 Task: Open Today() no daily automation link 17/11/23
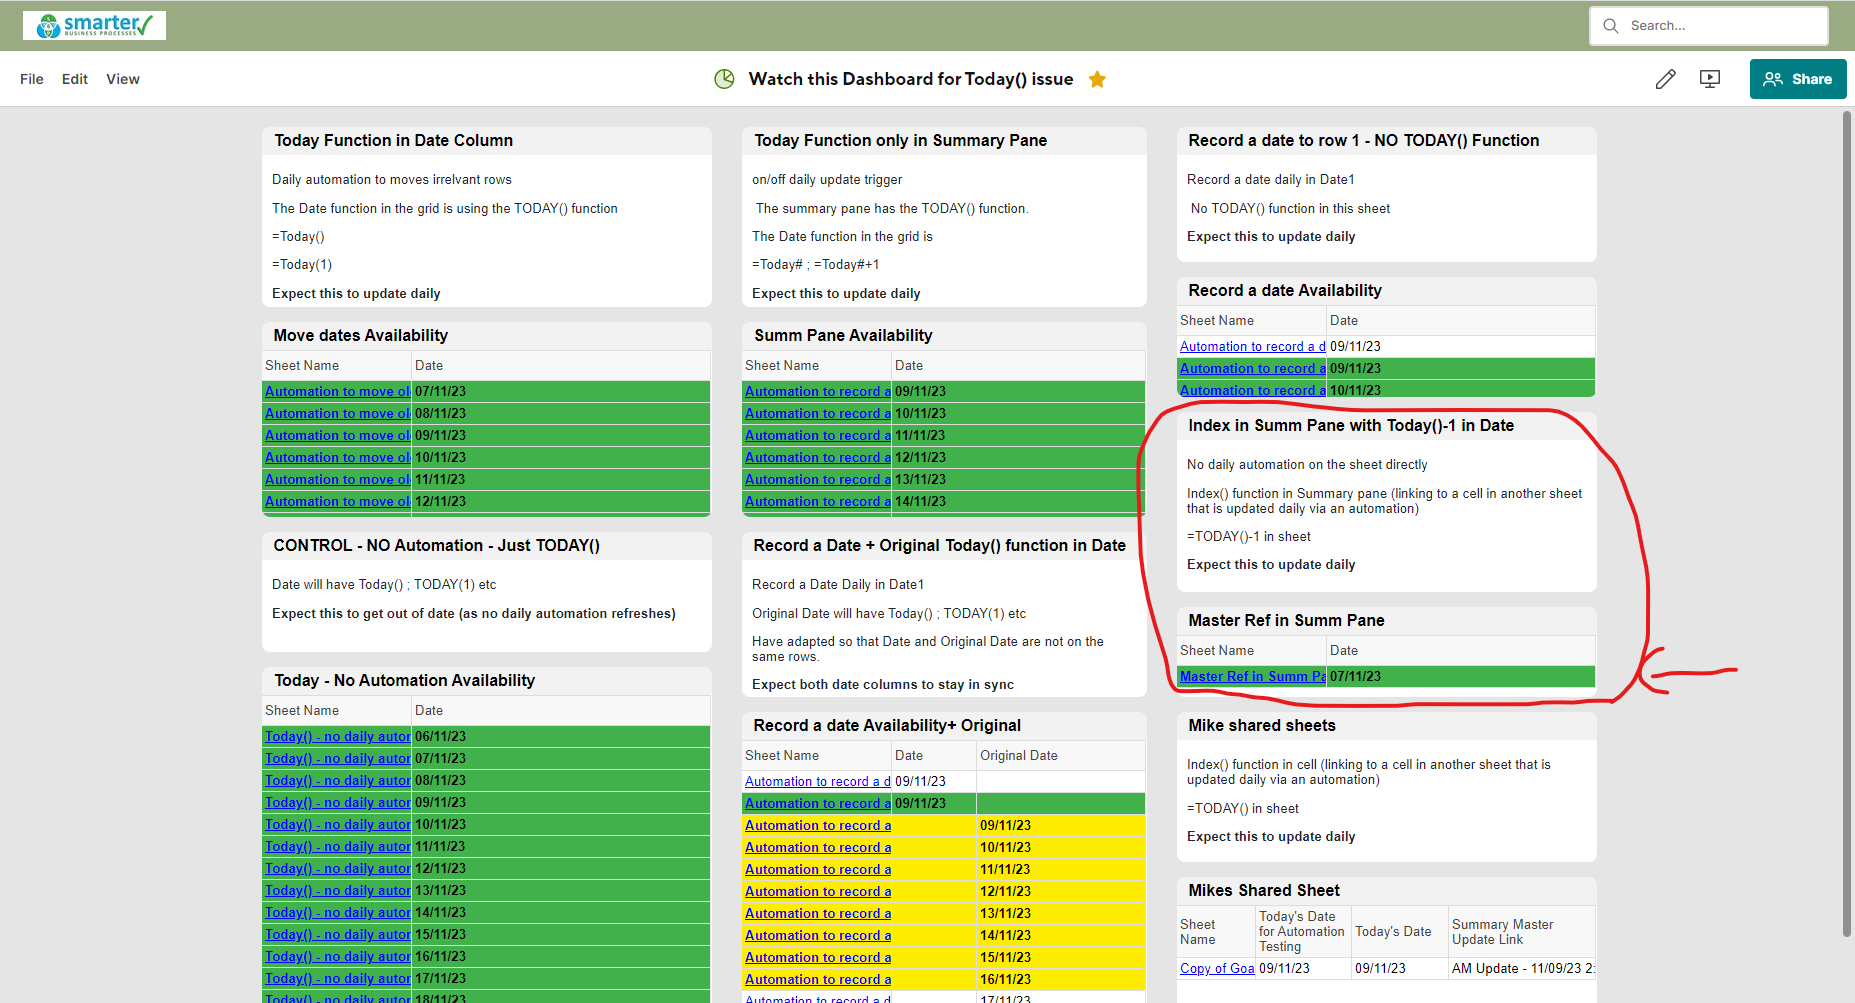point(337,979)
